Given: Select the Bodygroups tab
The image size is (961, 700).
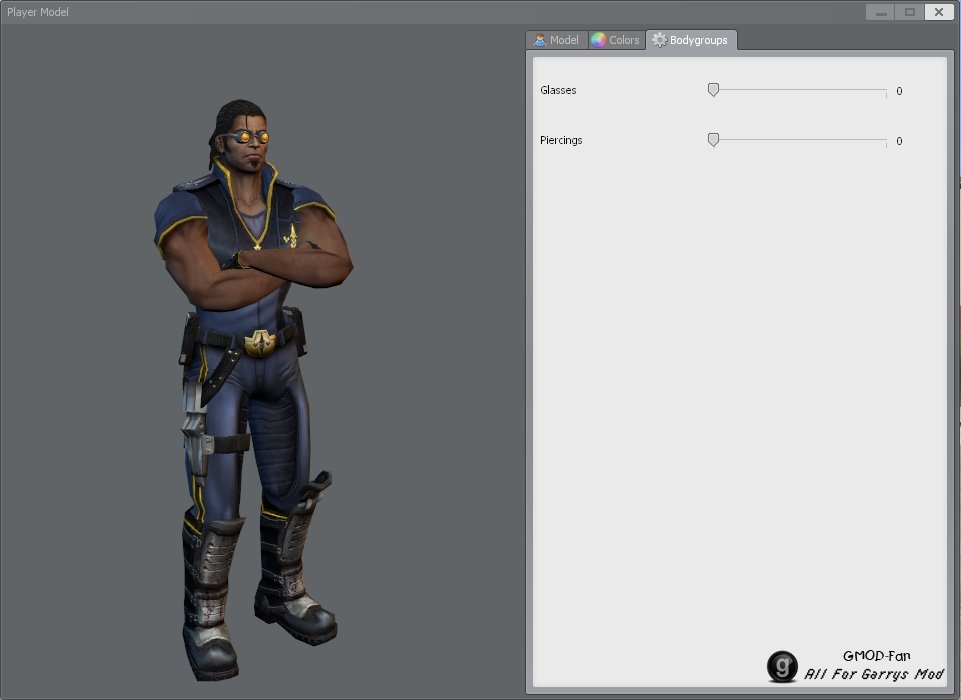Looking at the screenshot, I should coord(691,40).
